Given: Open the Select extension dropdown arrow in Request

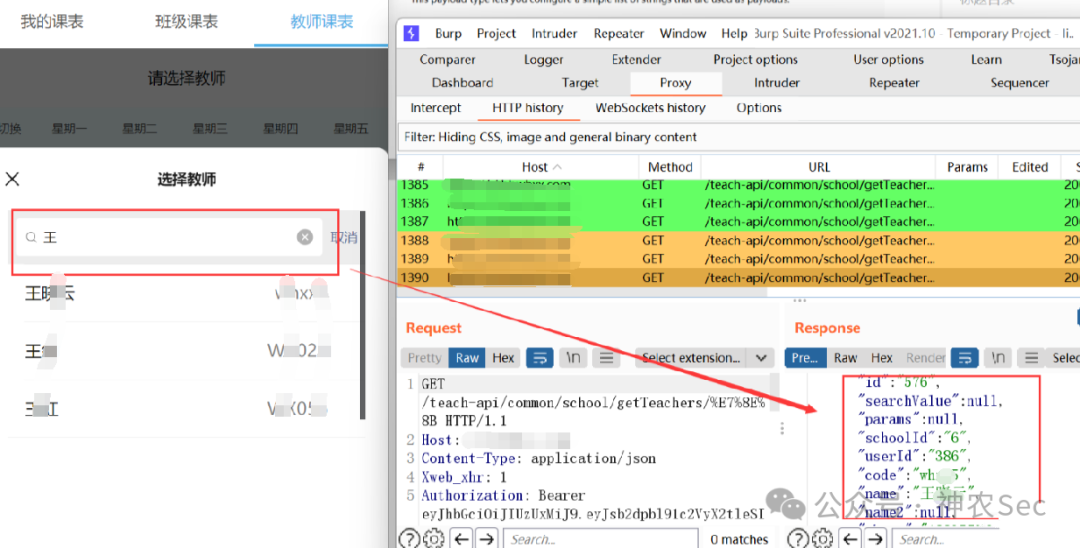Looking at the screenshot, I should click(760, 358).
